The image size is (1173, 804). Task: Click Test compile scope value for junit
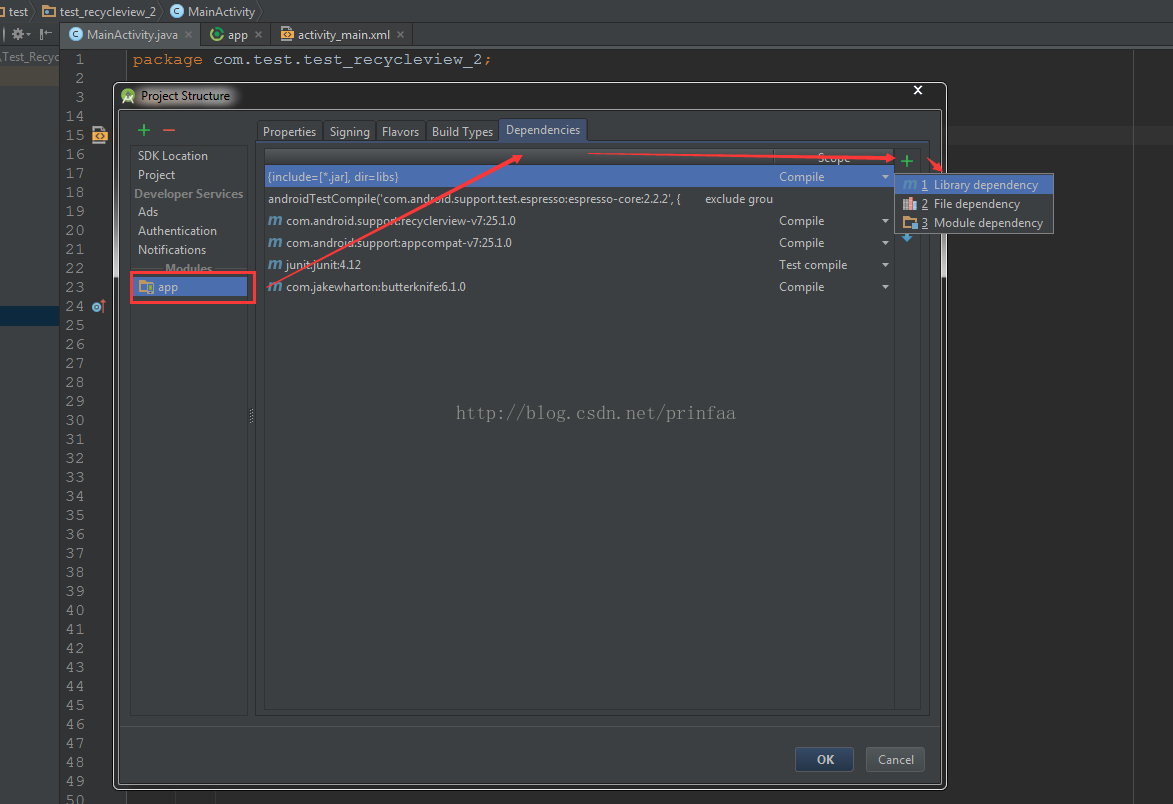coord(812,265)
